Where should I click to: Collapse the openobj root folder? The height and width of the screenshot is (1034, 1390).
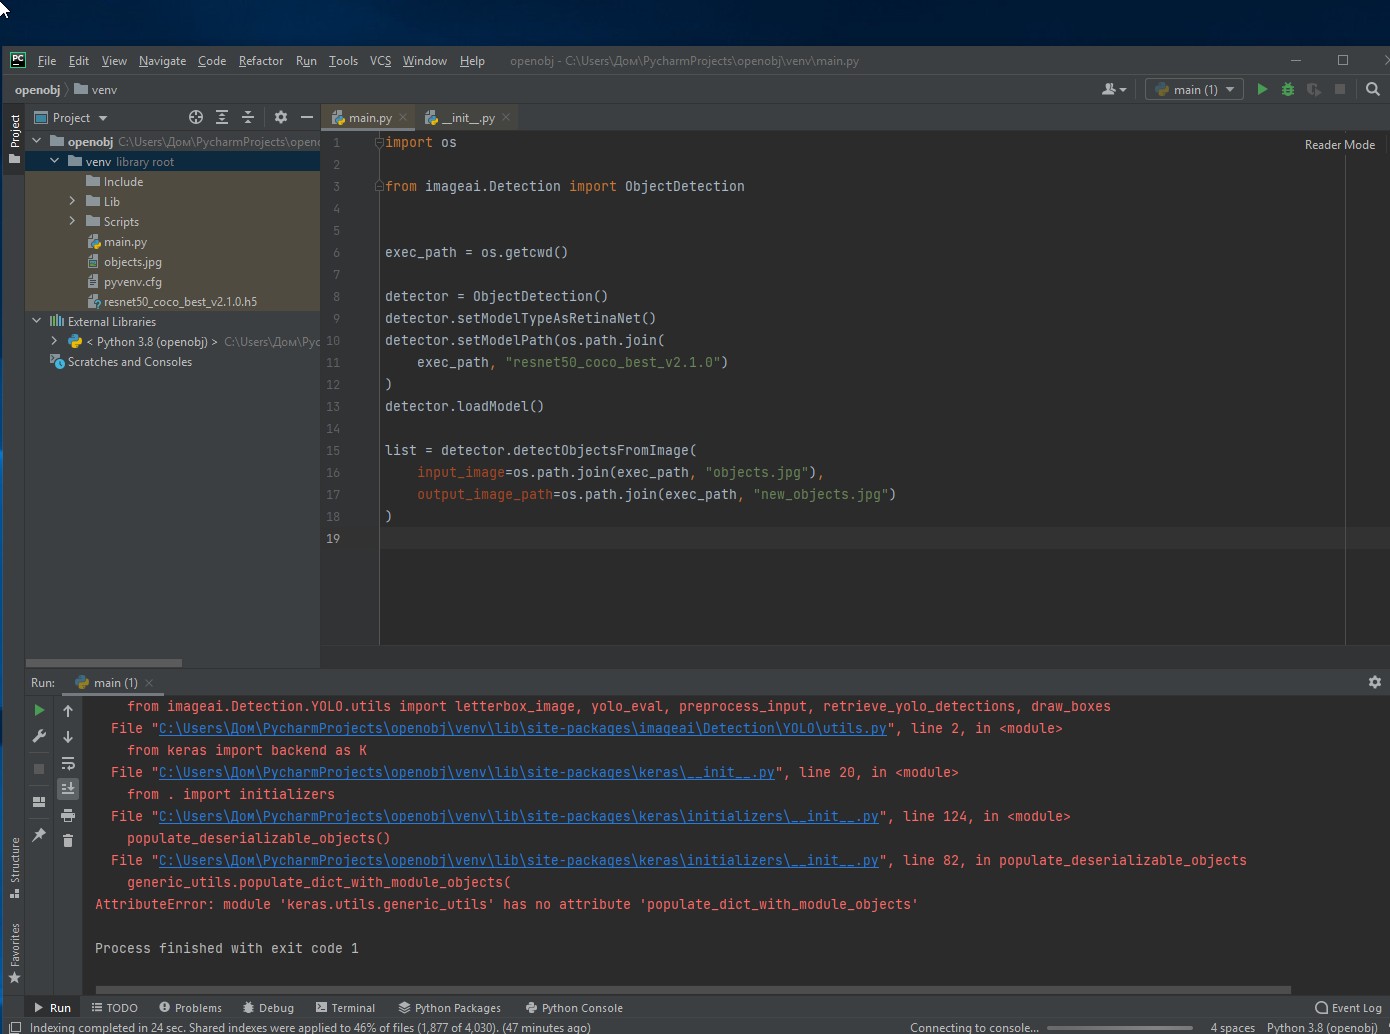[x=37, y=141]
